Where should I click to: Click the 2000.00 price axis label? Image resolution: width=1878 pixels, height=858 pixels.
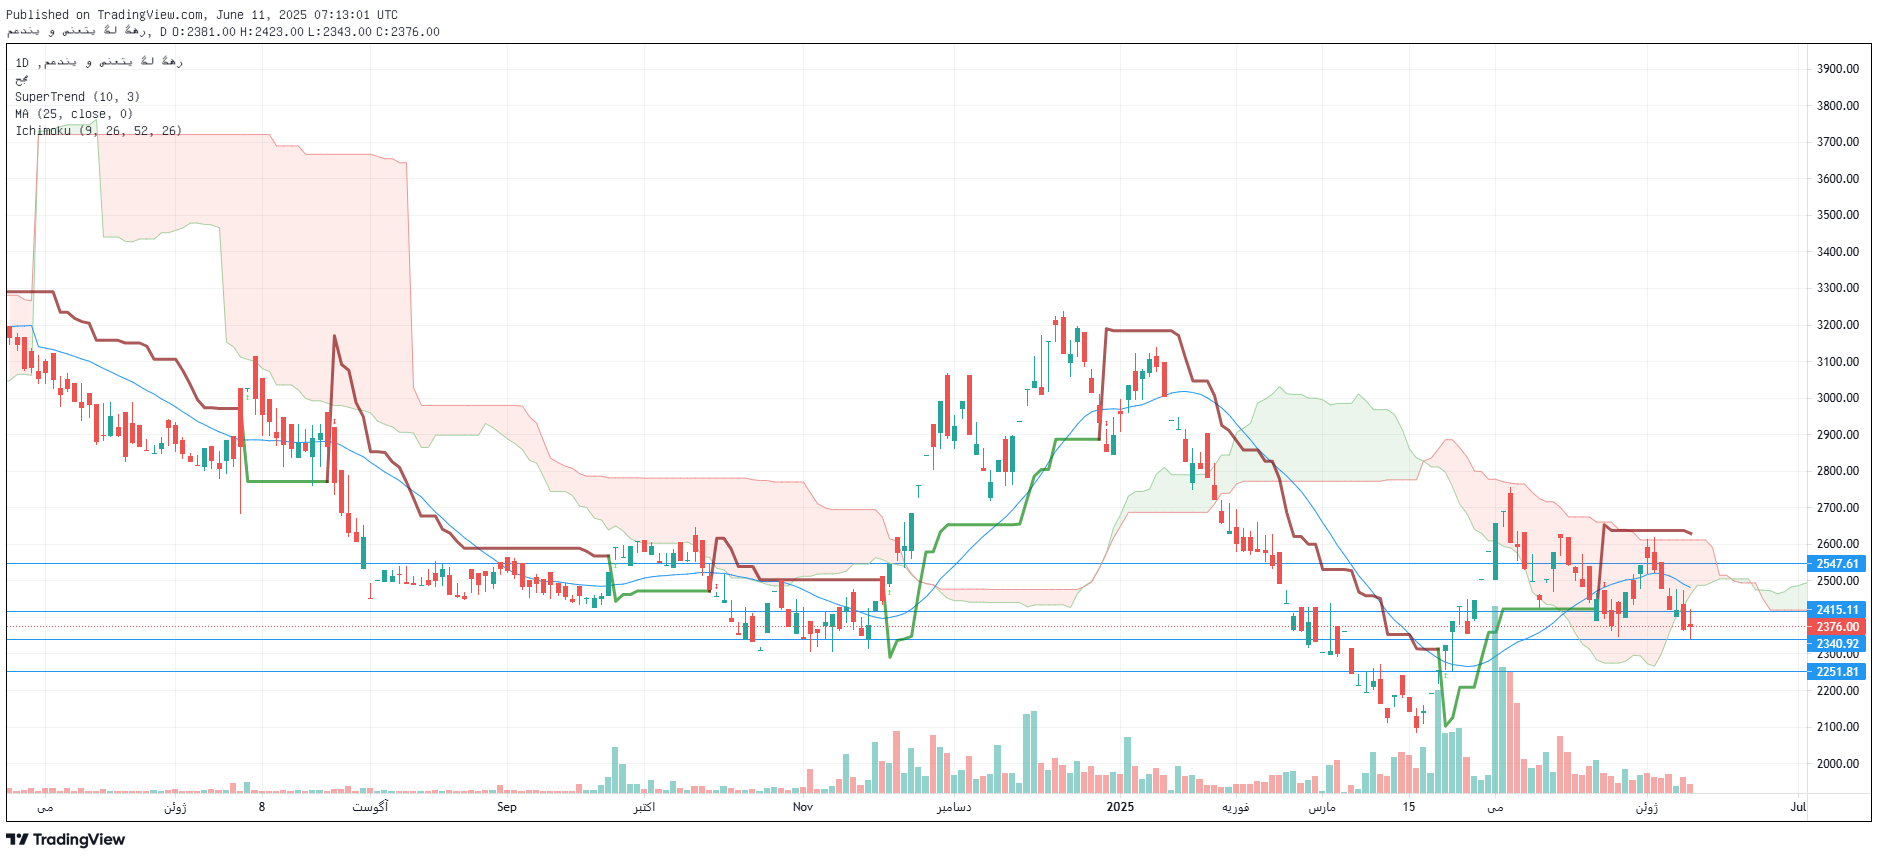1838,764
